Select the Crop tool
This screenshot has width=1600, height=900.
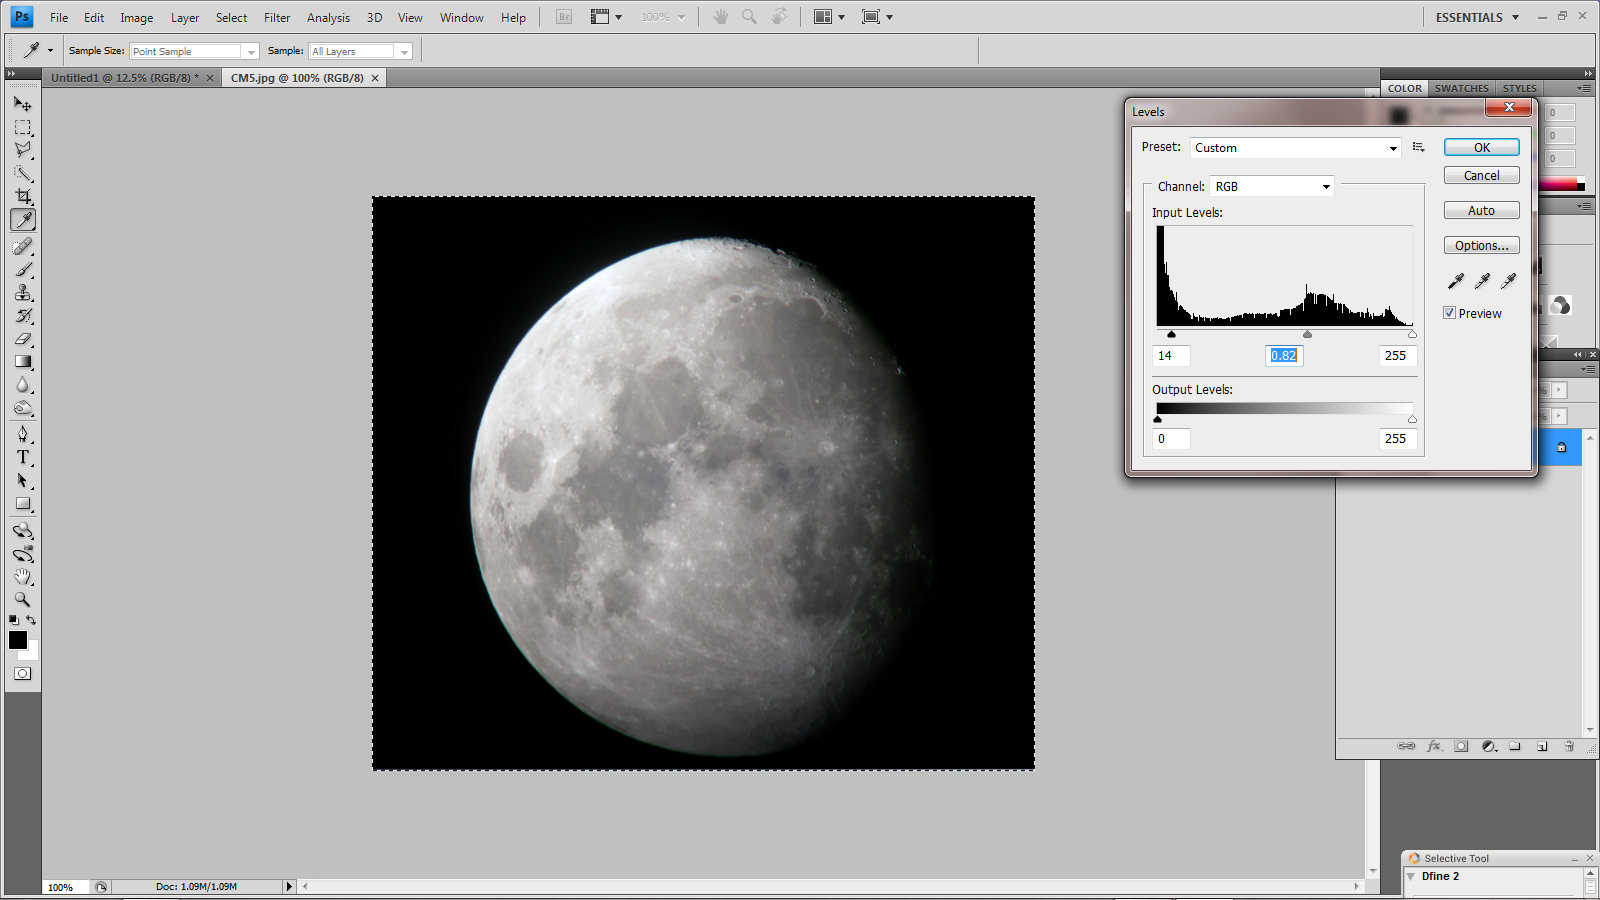[23, 196]
